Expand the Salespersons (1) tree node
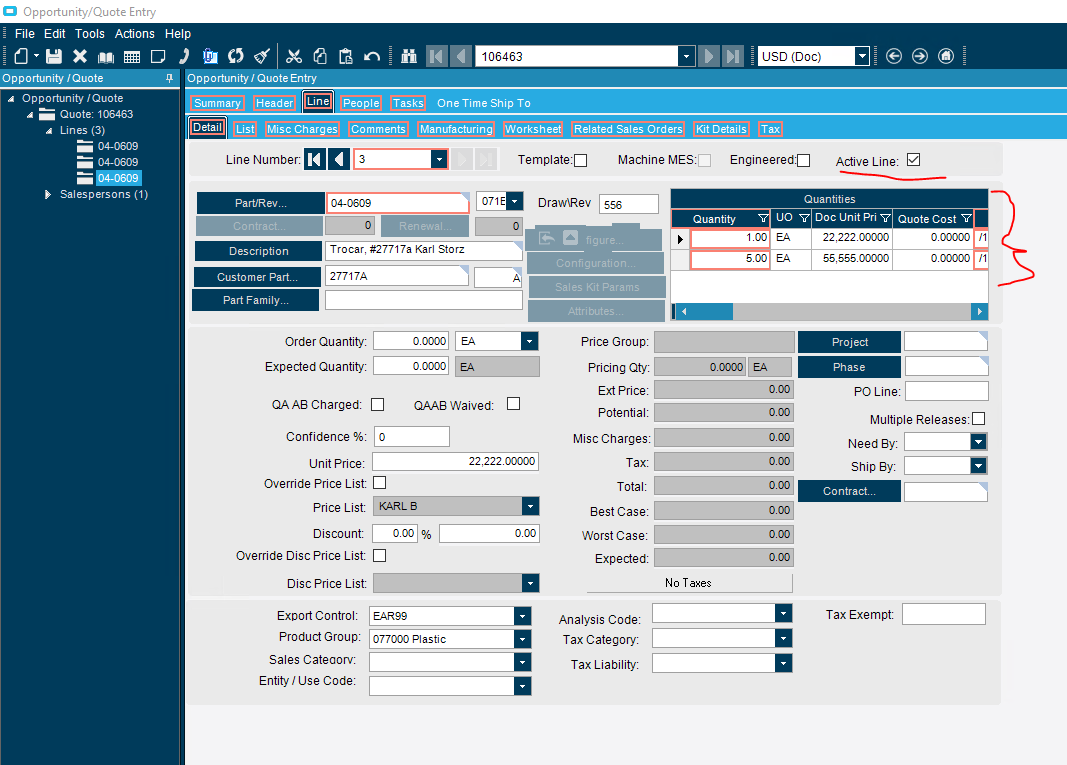Viewport: 1067px width, 765px height. tap(48, 195)
